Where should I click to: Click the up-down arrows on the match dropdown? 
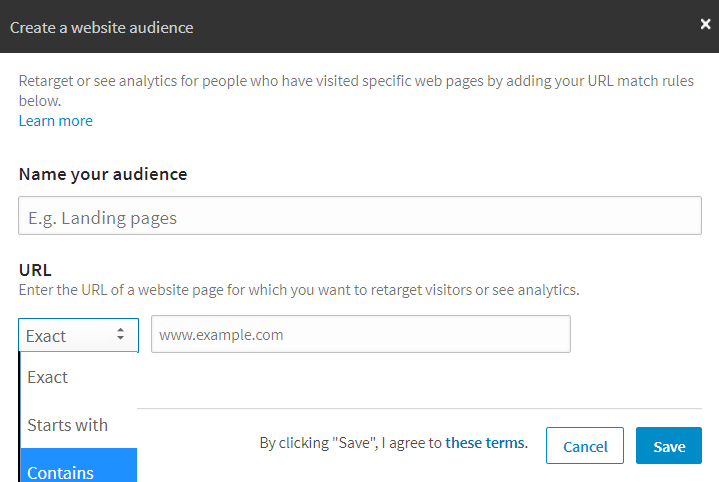[121, 336]
